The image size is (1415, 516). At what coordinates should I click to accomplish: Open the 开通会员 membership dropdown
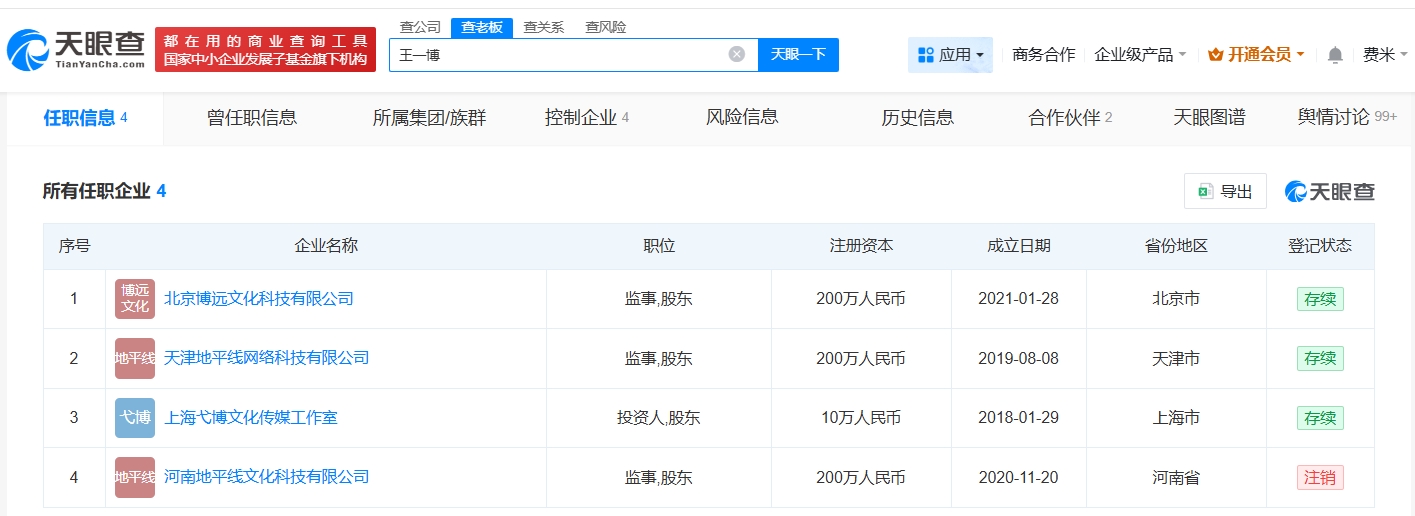1256,55
